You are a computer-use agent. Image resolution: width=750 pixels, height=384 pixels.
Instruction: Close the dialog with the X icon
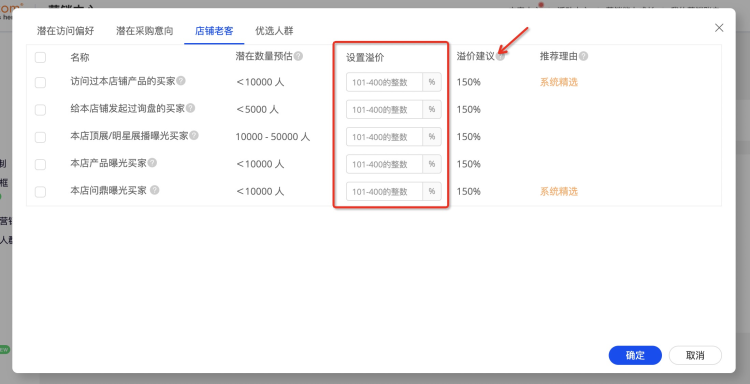719,28
